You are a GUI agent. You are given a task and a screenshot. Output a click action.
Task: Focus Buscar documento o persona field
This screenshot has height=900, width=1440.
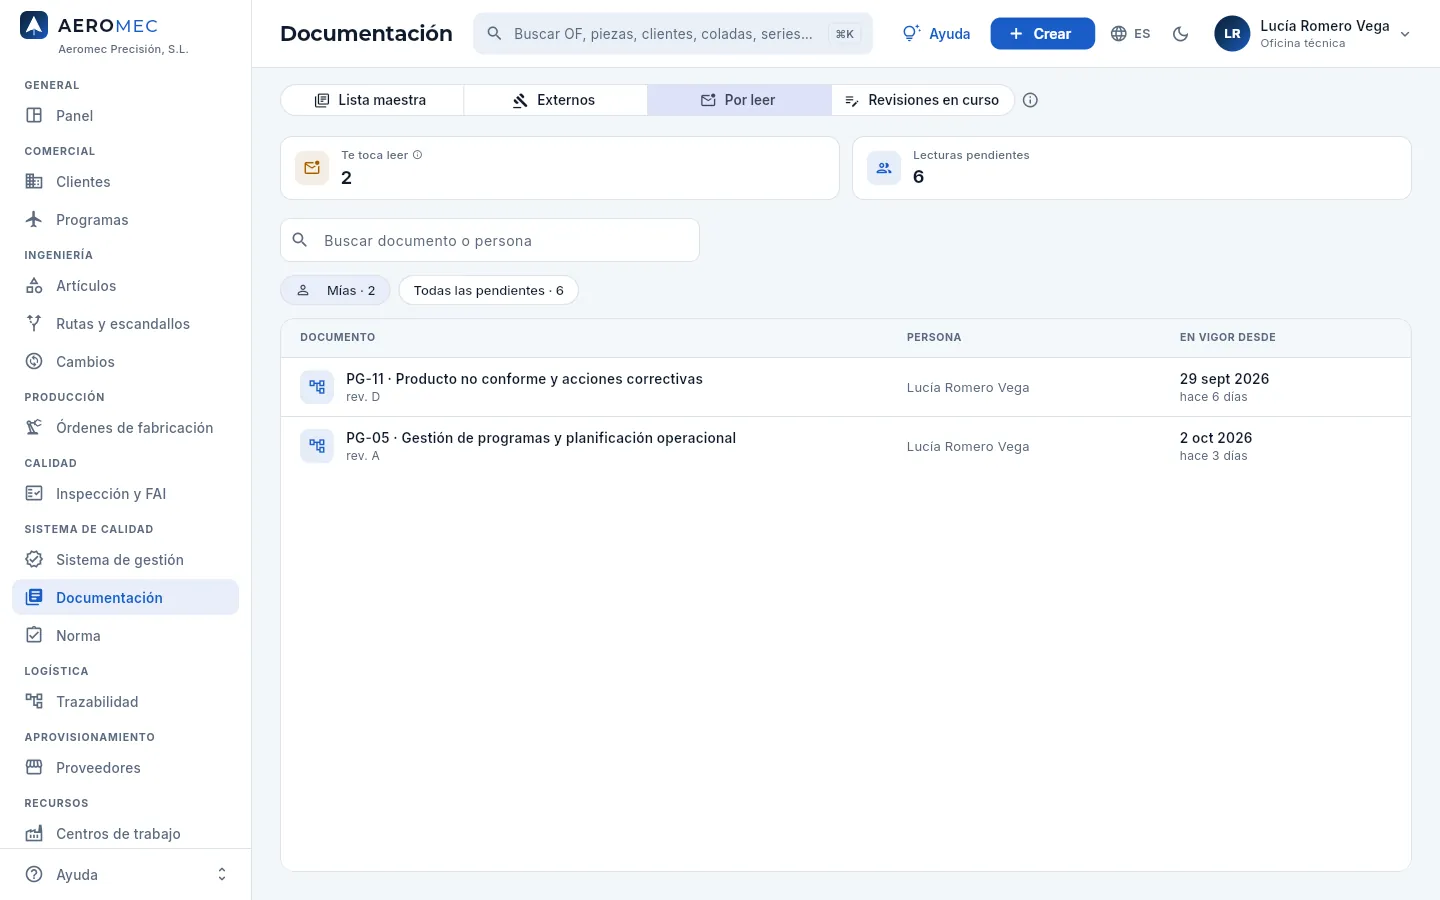click(x=490, y=240)
